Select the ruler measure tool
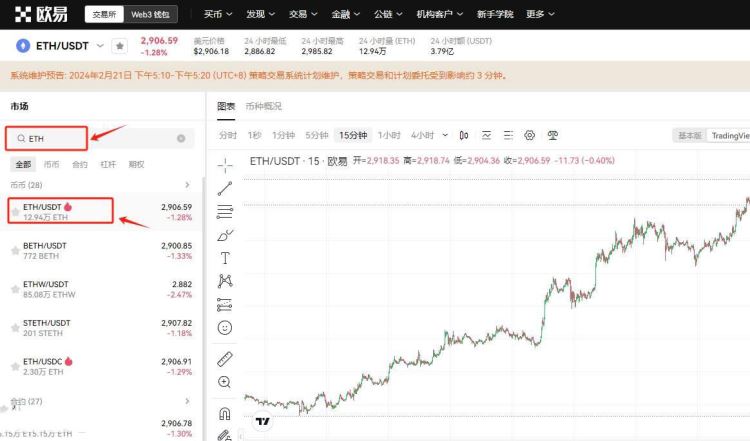Screen dimensions: 750x441 coord(225,359)
